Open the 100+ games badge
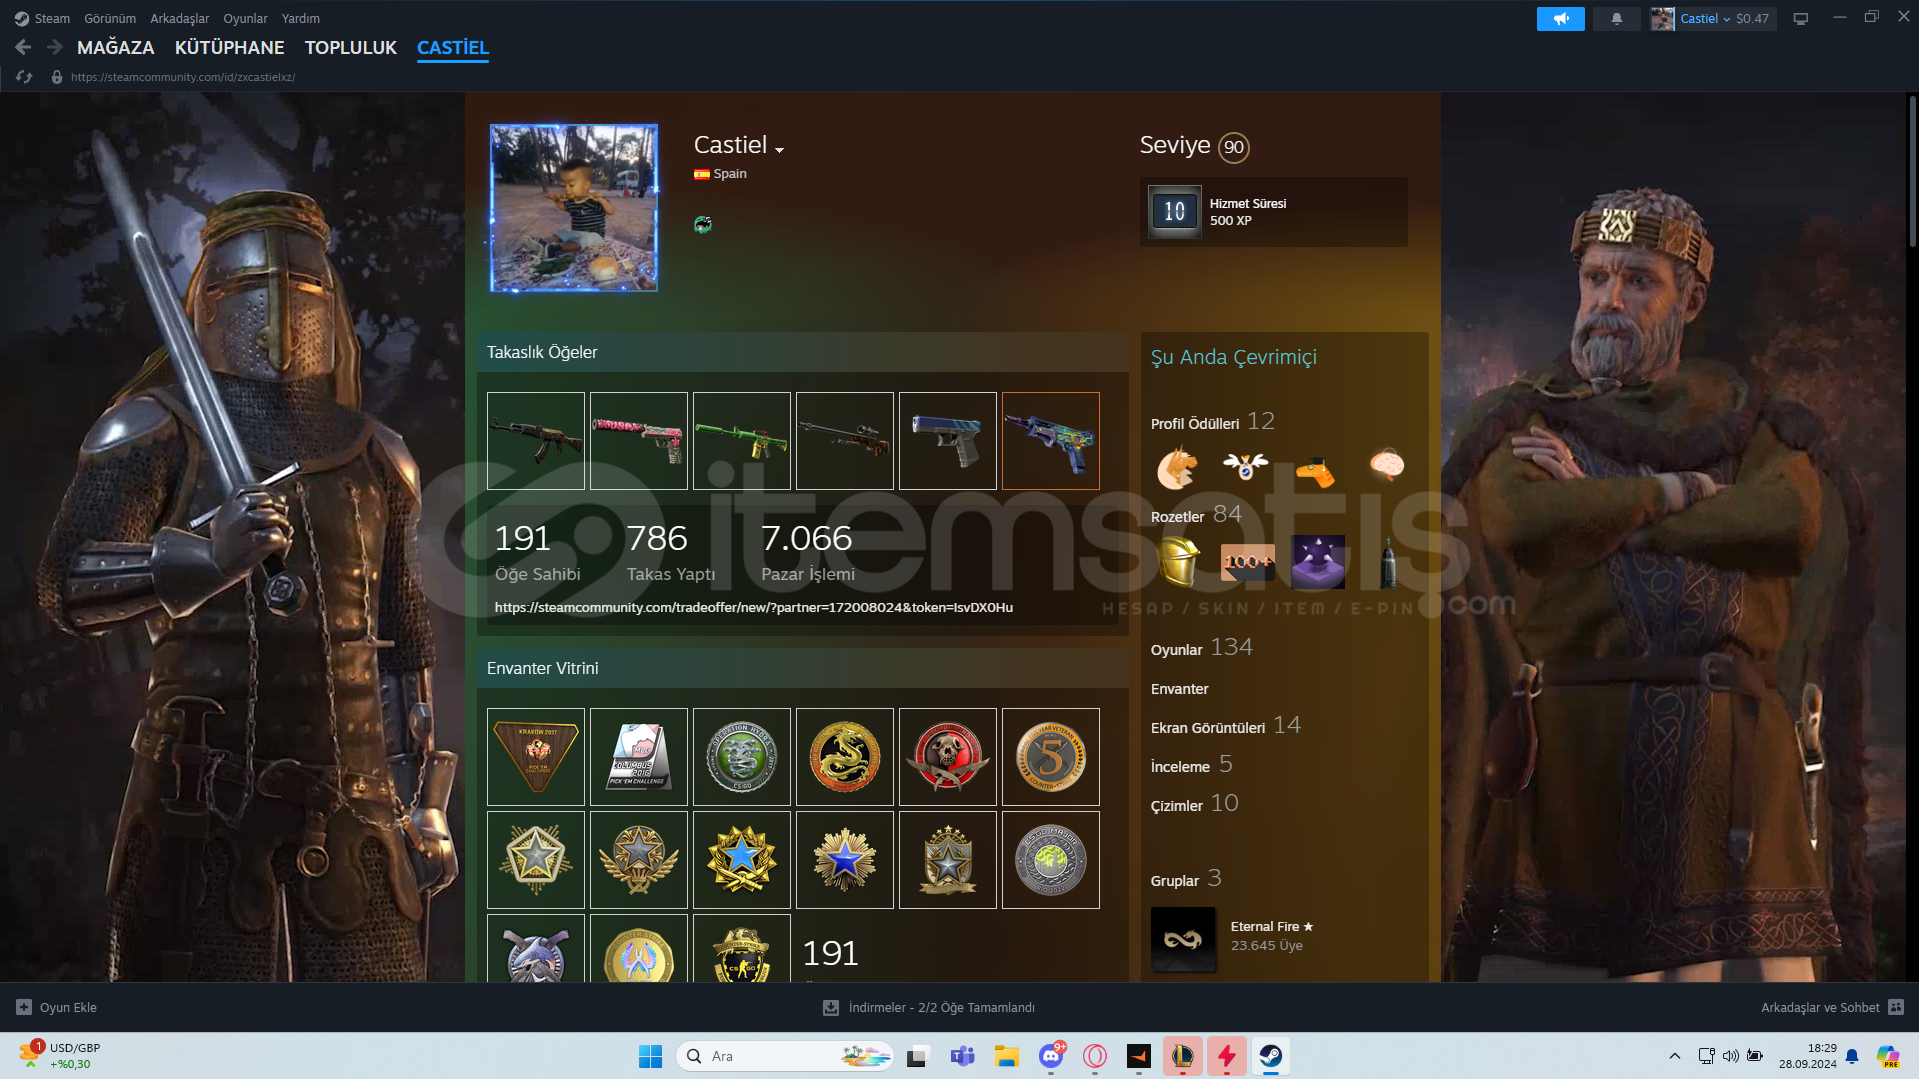Image resolution: width=1919 pixels, height=1079 pixels. 1248,562
